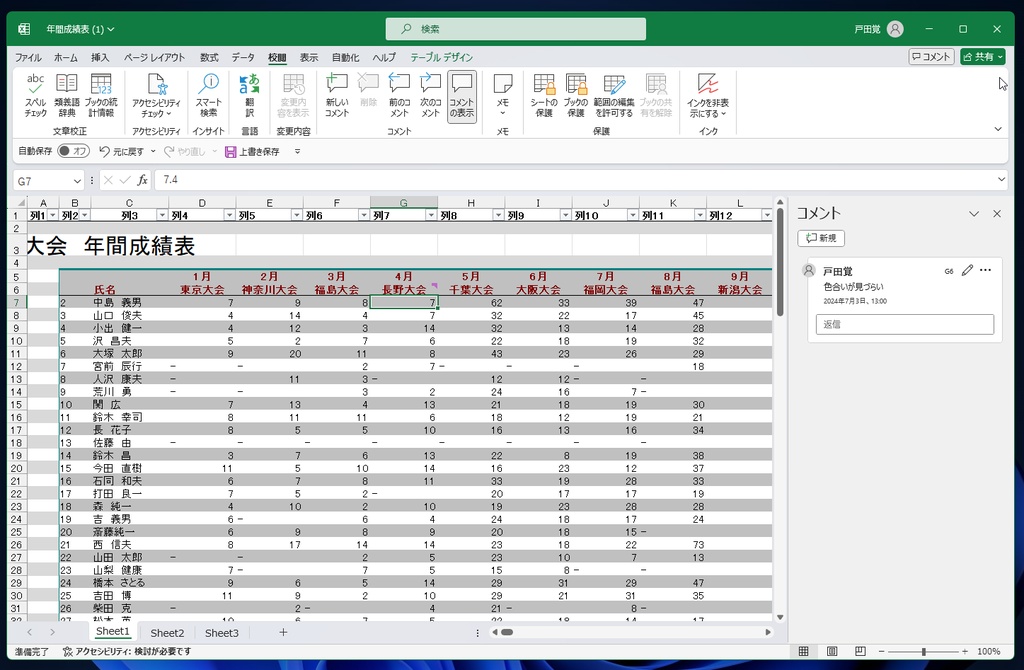
Task: Open more options on 戸田覚 comment
Action: [985, 270]
